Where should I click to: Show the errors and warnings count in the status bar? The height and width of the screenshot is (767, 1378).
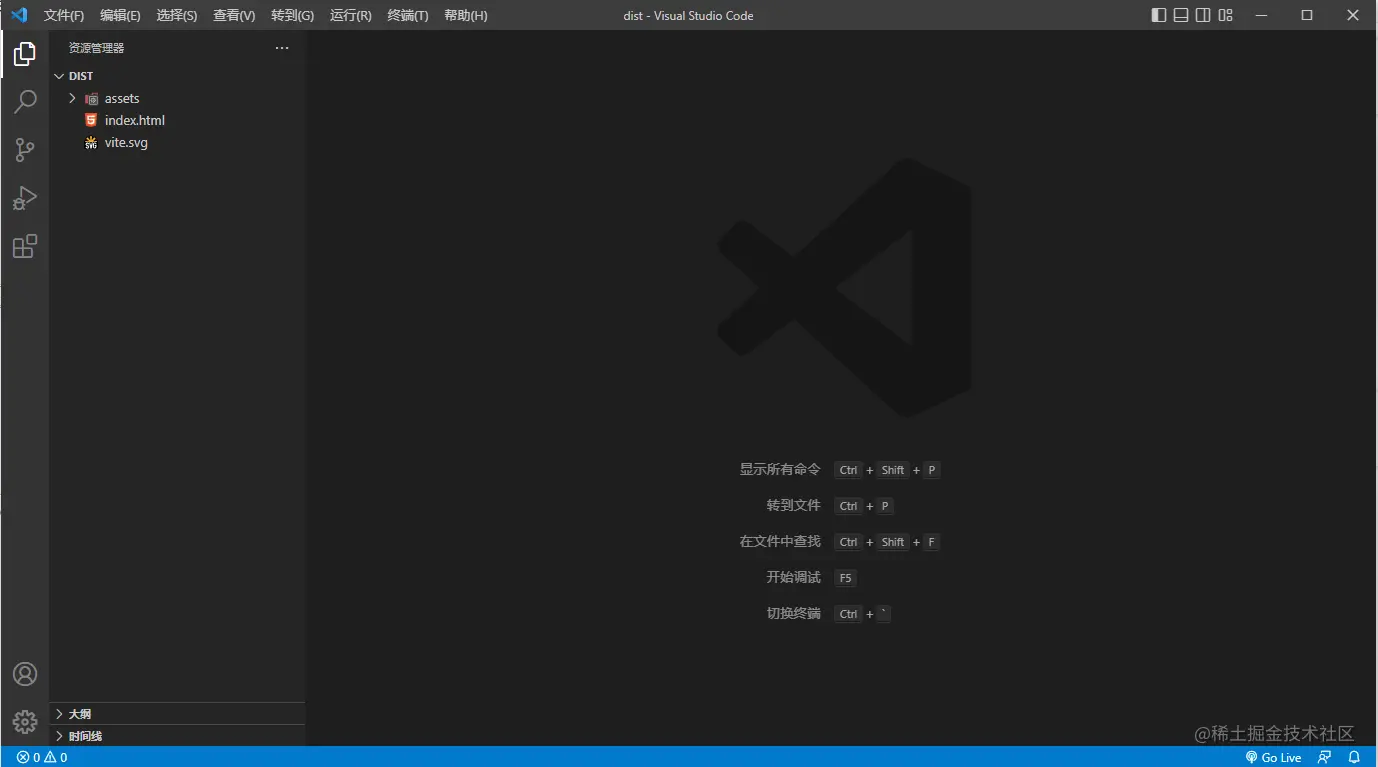pyautogui.click(x=42, y=757)
